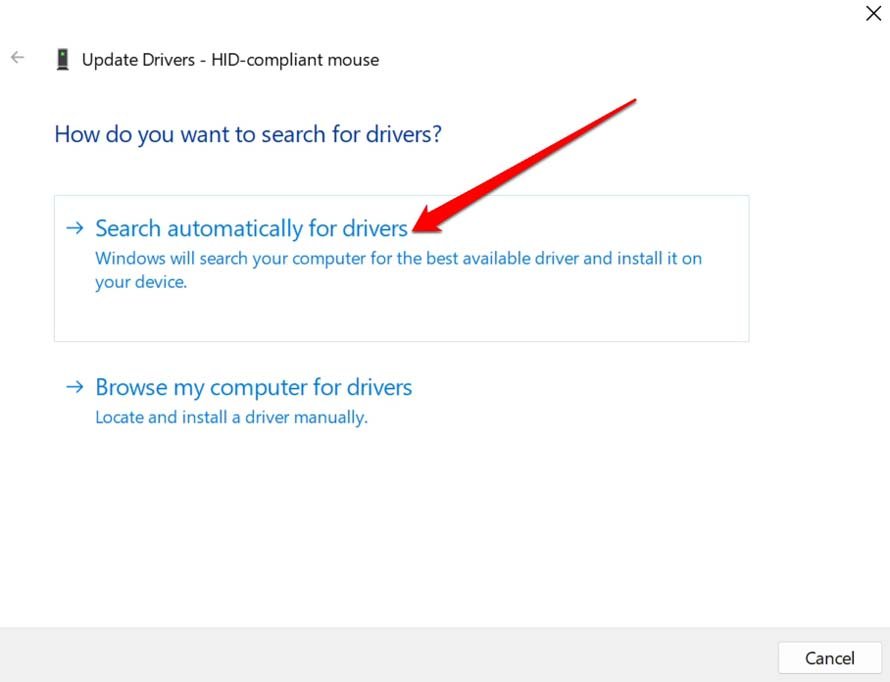Open the automatic driver search option
The image size is (890, 682).
coord(250,227)
